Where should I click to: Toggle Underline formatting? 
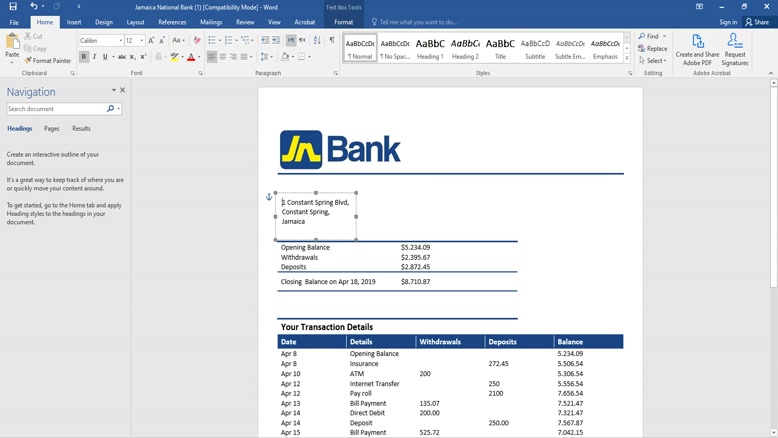click(105, 57)
